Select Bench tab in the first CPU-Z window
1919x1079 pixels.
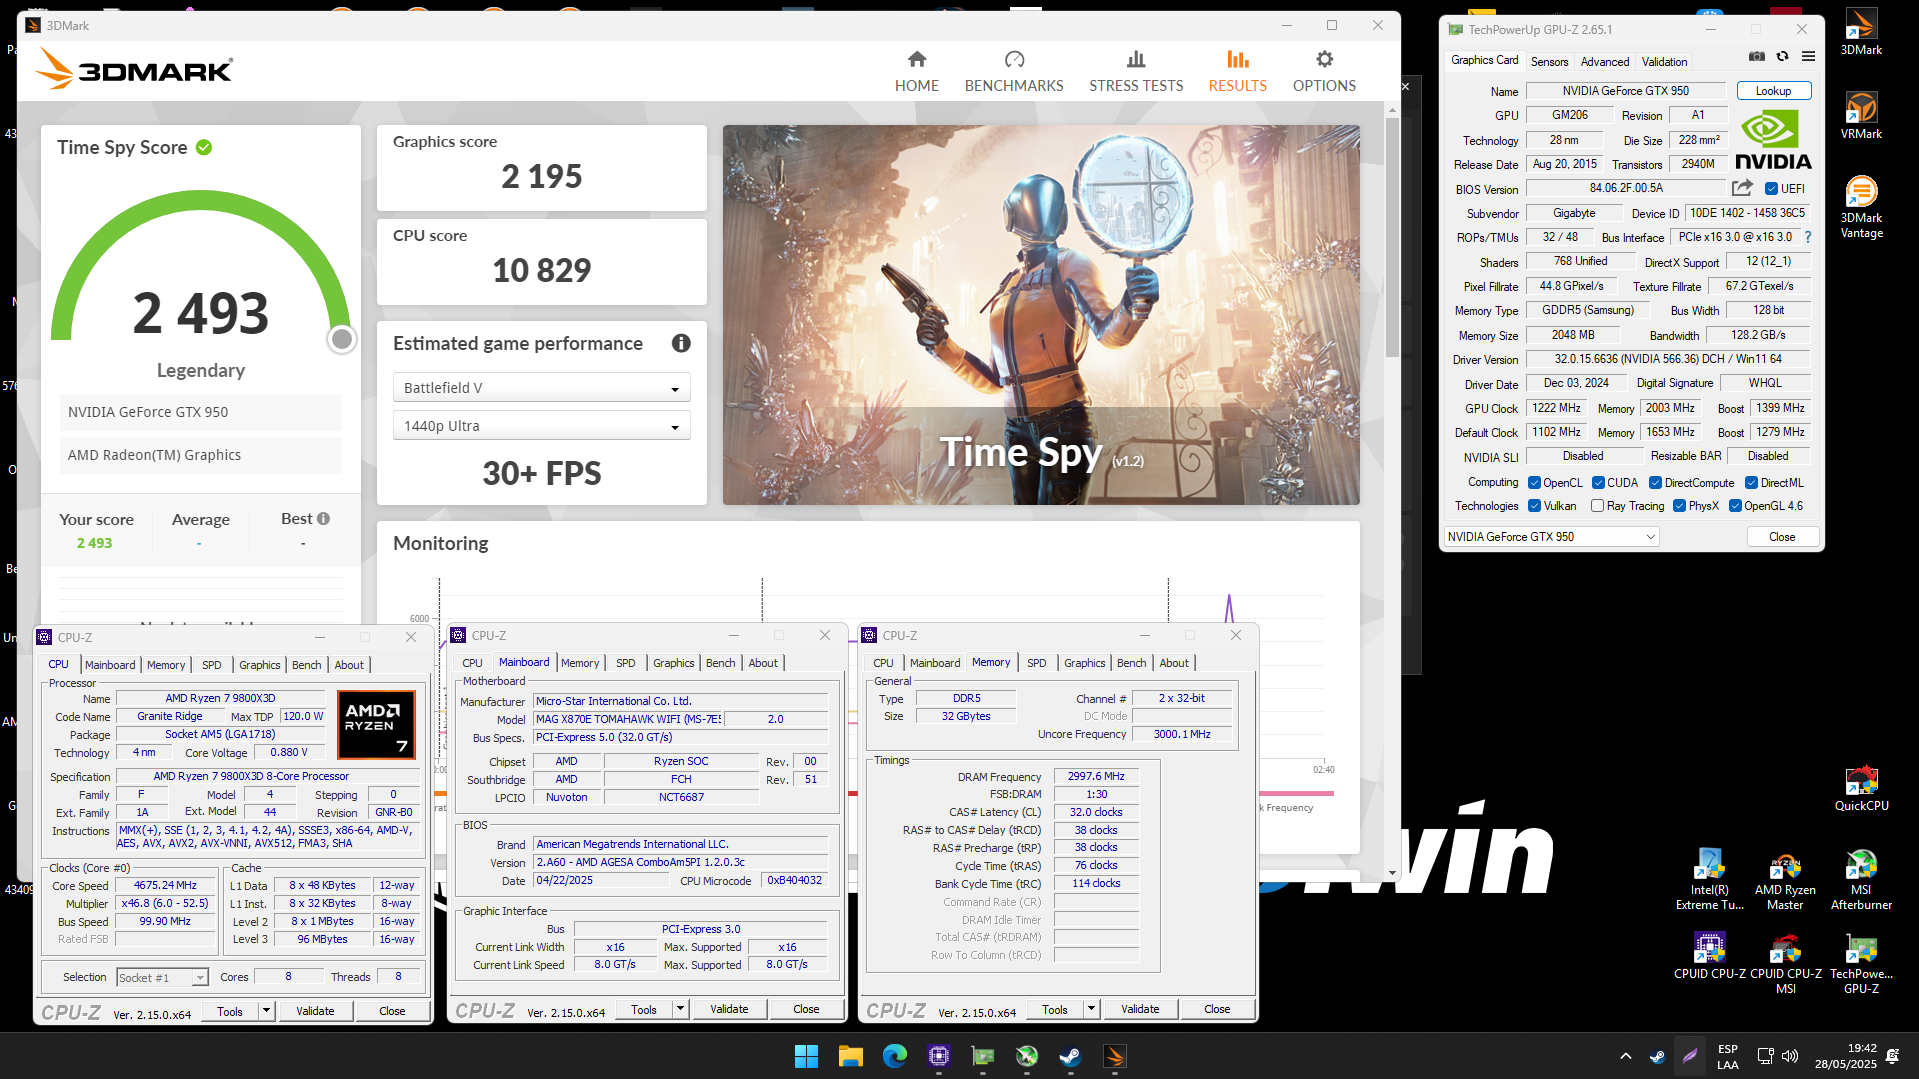(x=306, y=665)
